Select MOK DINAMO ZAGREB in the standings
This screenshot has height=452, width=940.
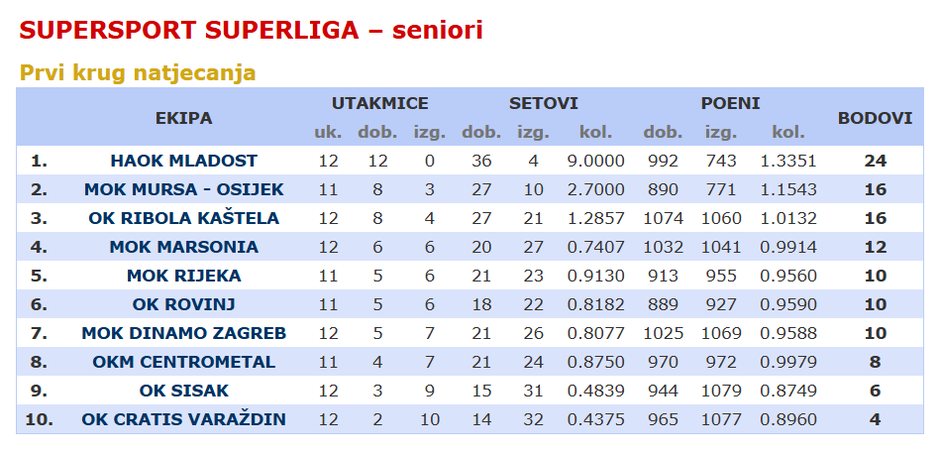point(184,333)
